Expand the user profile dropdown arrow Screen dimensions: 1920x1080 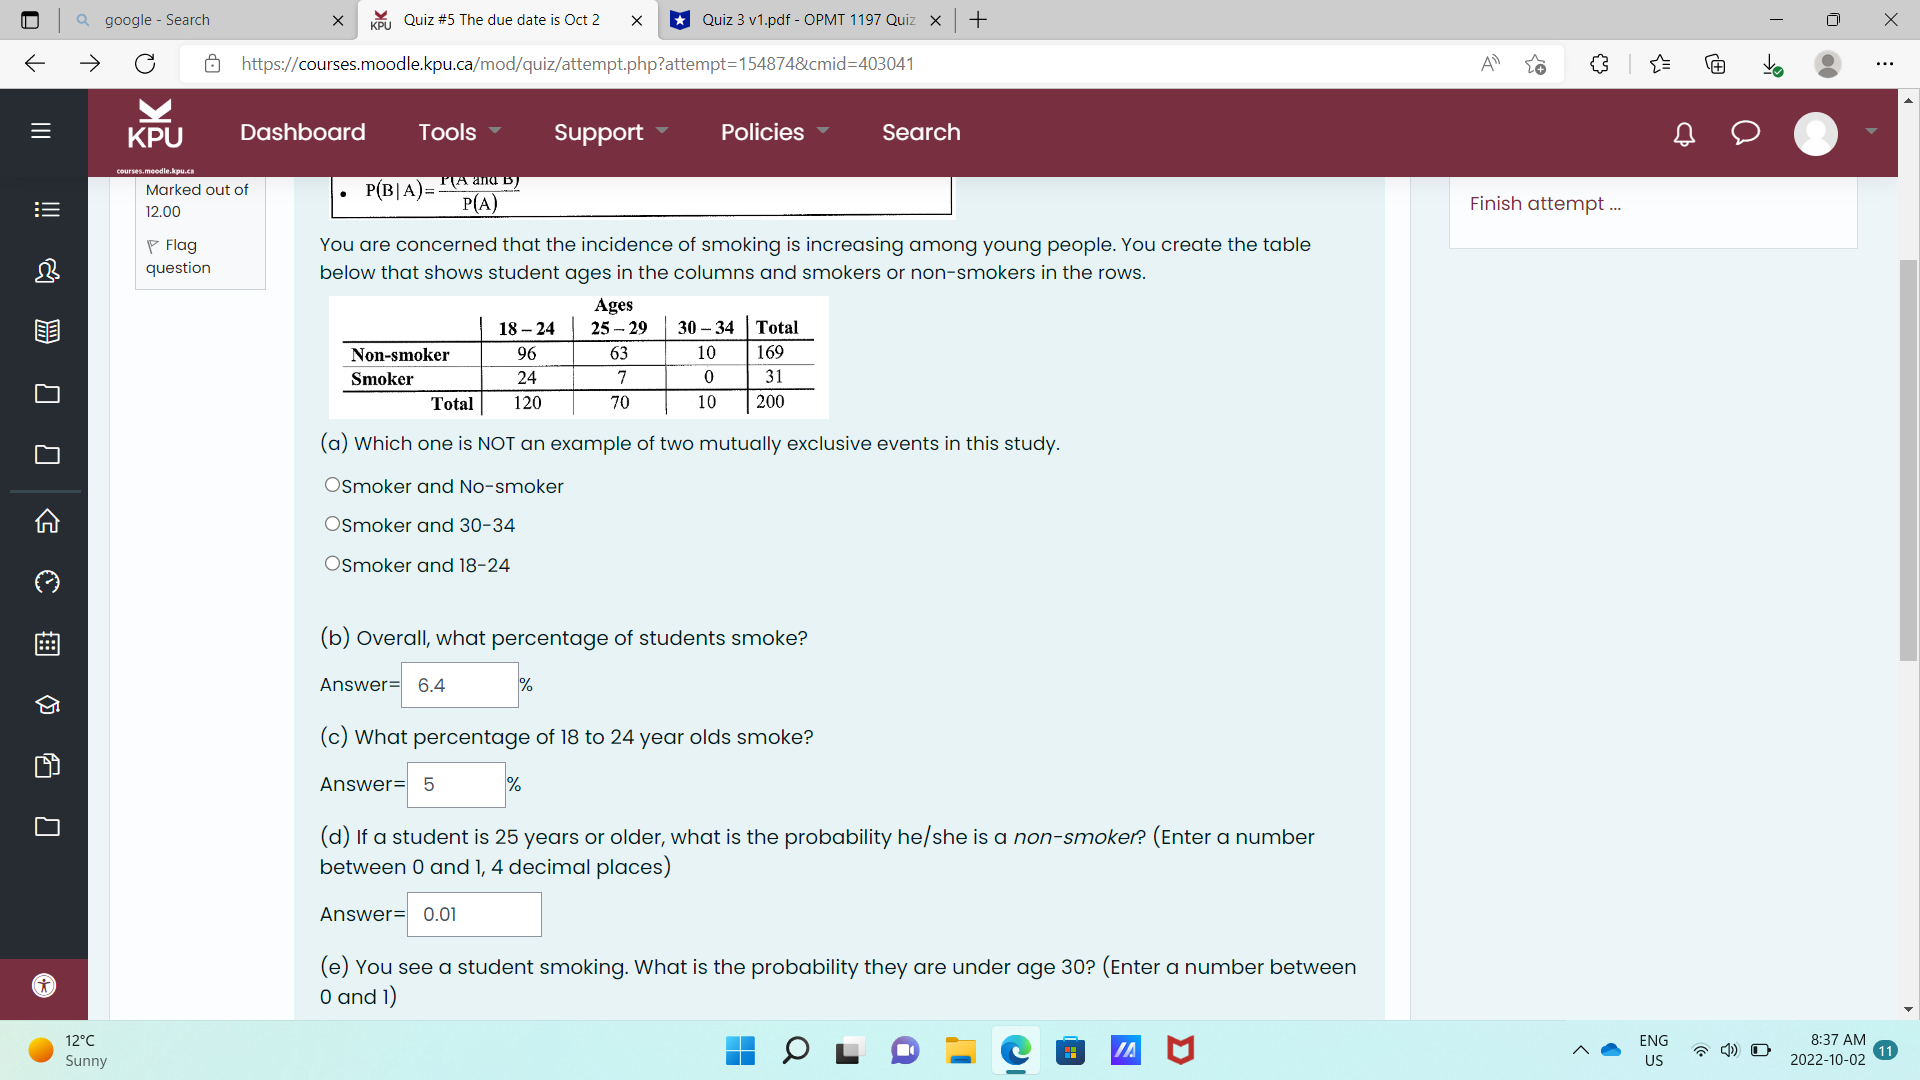coord(1871,132)
